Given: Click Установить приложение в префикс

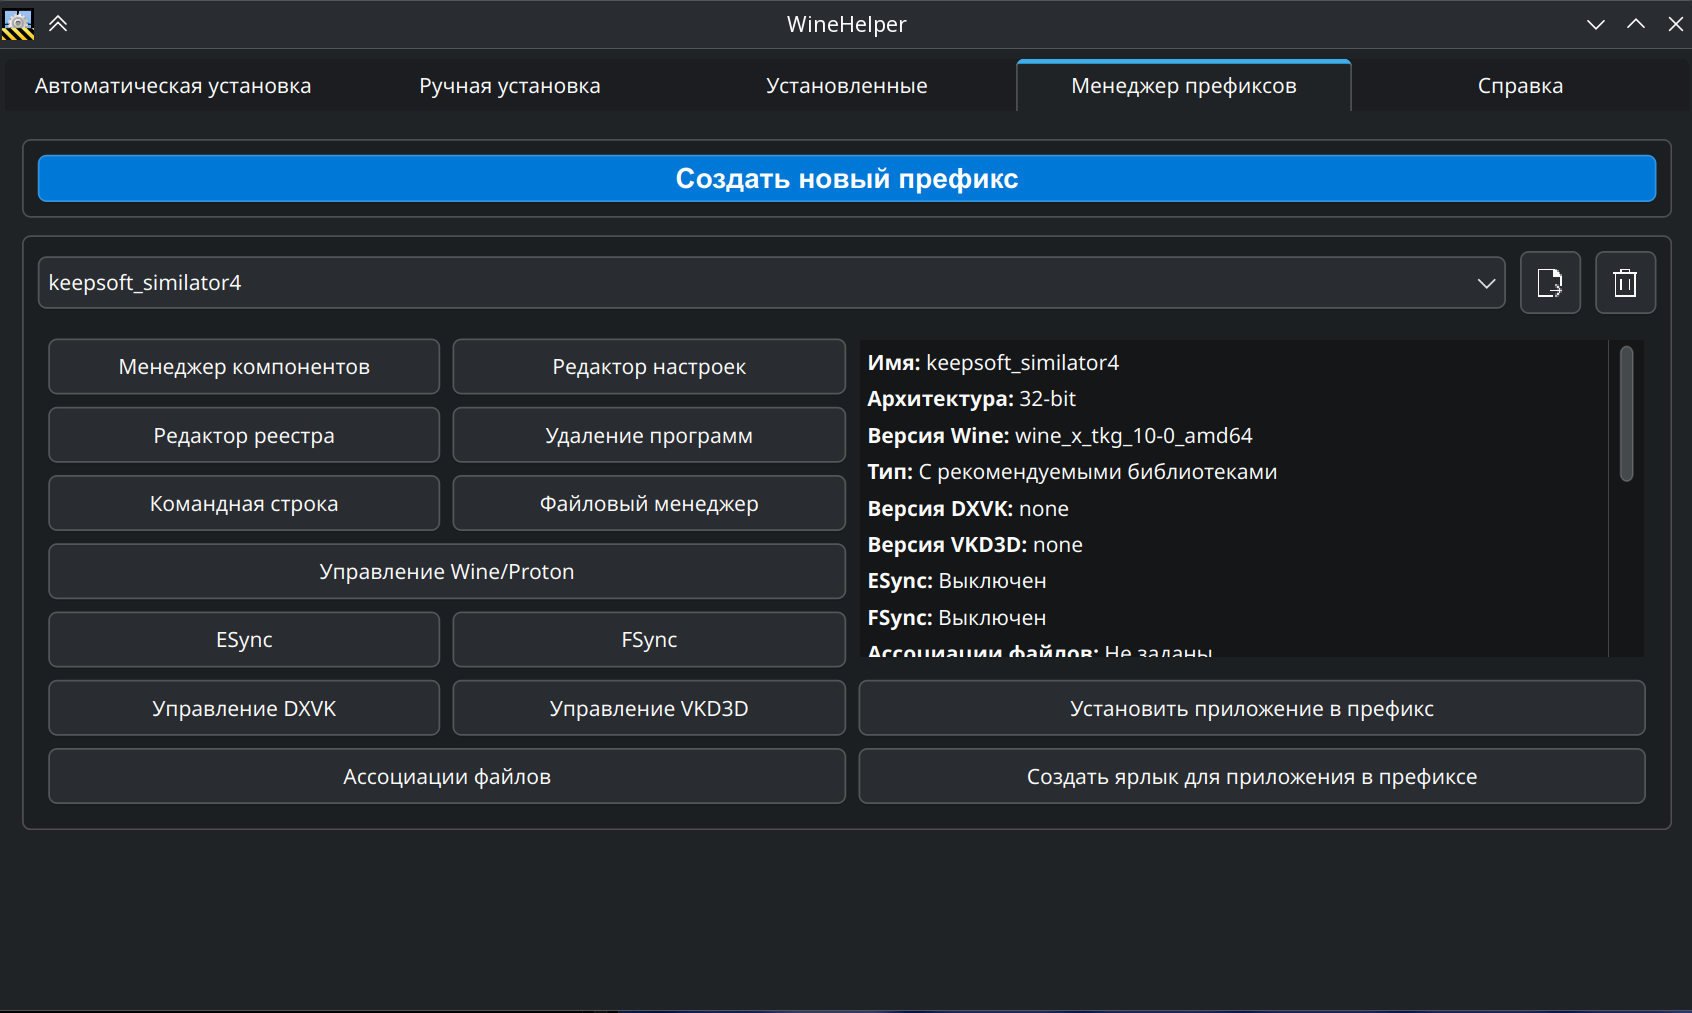Looking at the screenshot, I should click(1251, 708).
